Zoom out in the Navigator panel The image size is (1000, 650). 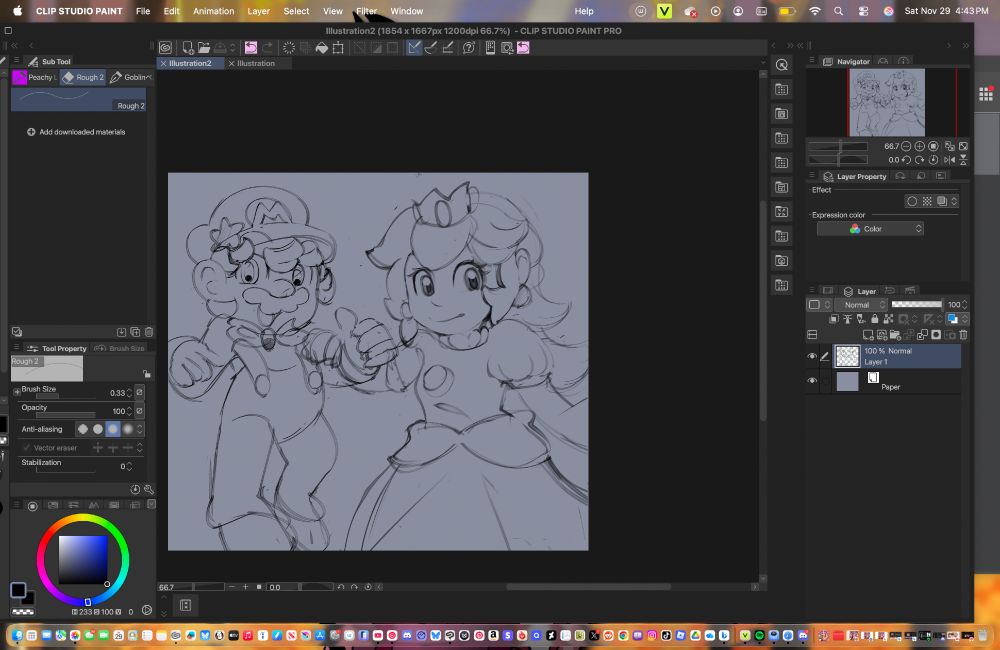point(906,146)
